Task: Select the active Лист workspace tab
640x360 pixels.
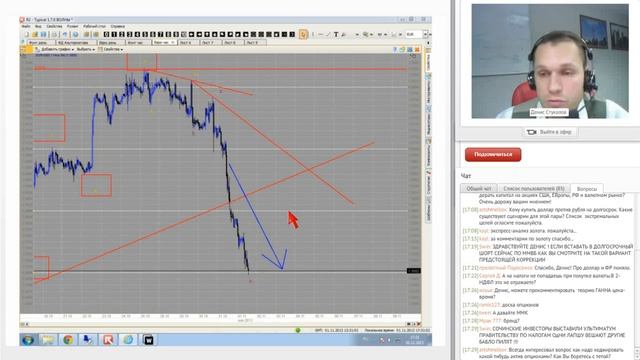Action: coord(164,42)
